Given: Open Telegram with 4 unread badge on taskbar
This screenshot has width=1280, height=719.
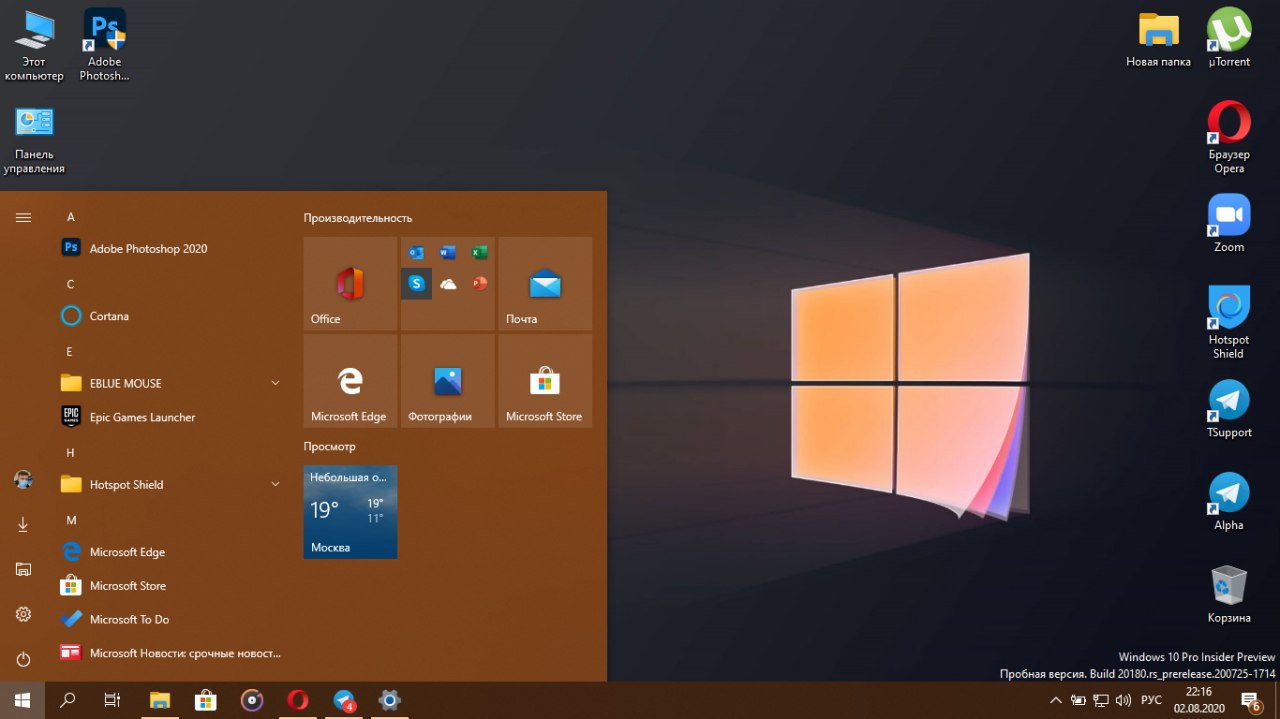Looking at the screenshot, I should coord(344,700).
